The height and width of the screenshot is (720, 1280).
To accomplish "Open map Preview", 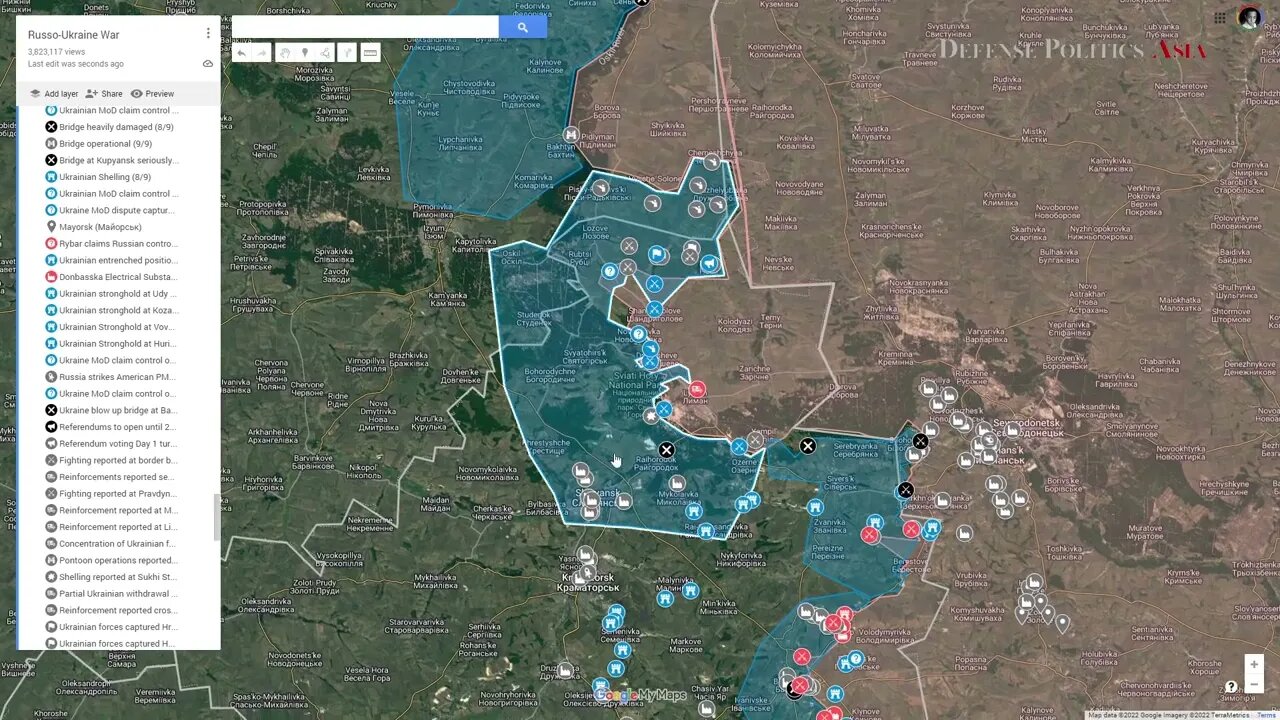I will [152, 94].
